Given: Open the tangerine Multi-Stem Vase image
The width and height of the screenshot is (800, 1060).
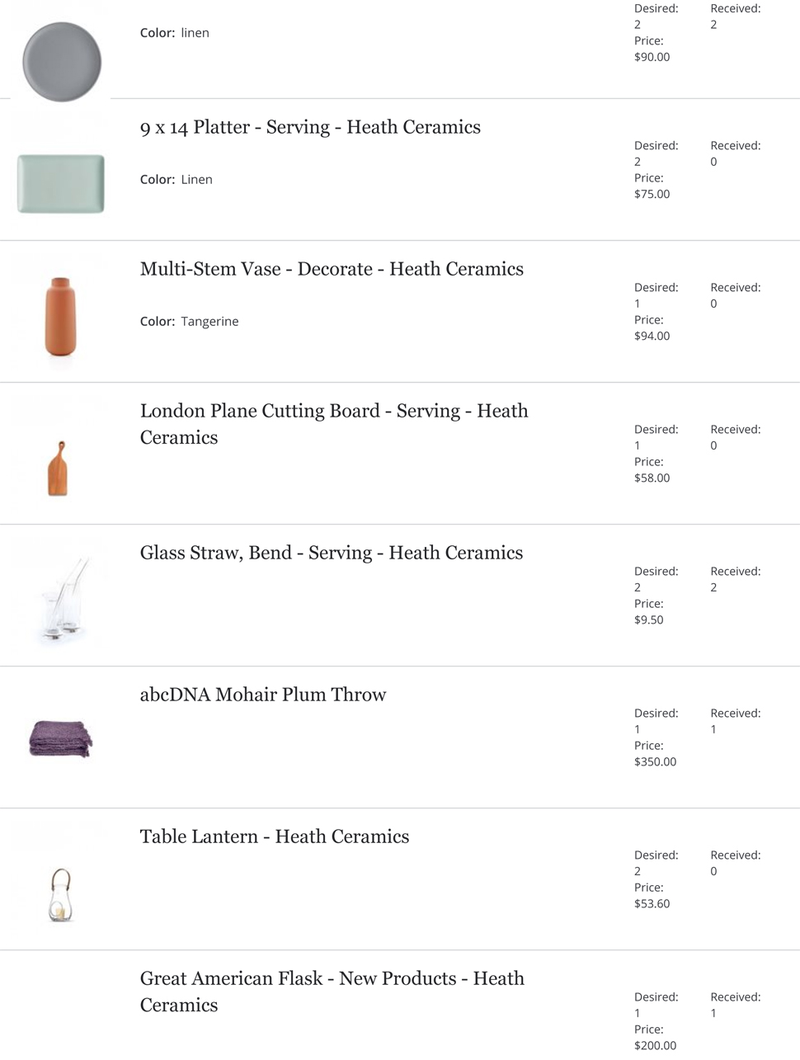Looking at the screenshot, I should [x=61, y=316].
